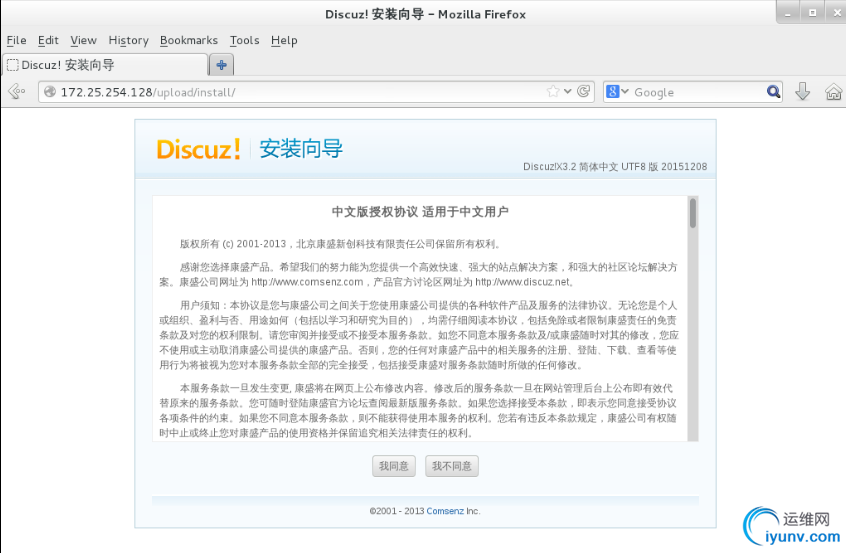Click the browser back arrow button
The width and height of the screenshot is (846, 553).
click(x=17, y=91)
